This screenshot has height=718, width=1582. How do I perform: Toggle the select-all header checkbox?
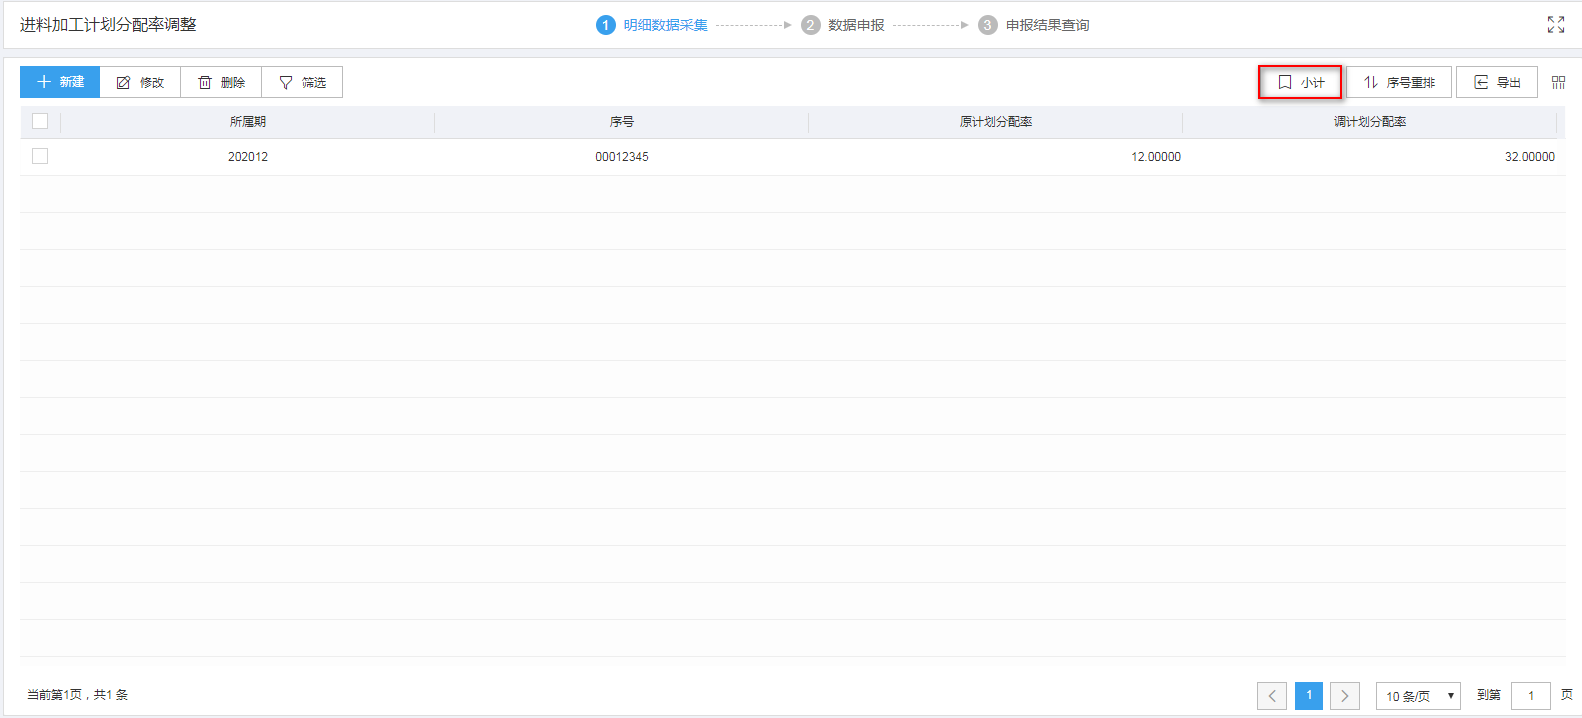click(40, 121)
